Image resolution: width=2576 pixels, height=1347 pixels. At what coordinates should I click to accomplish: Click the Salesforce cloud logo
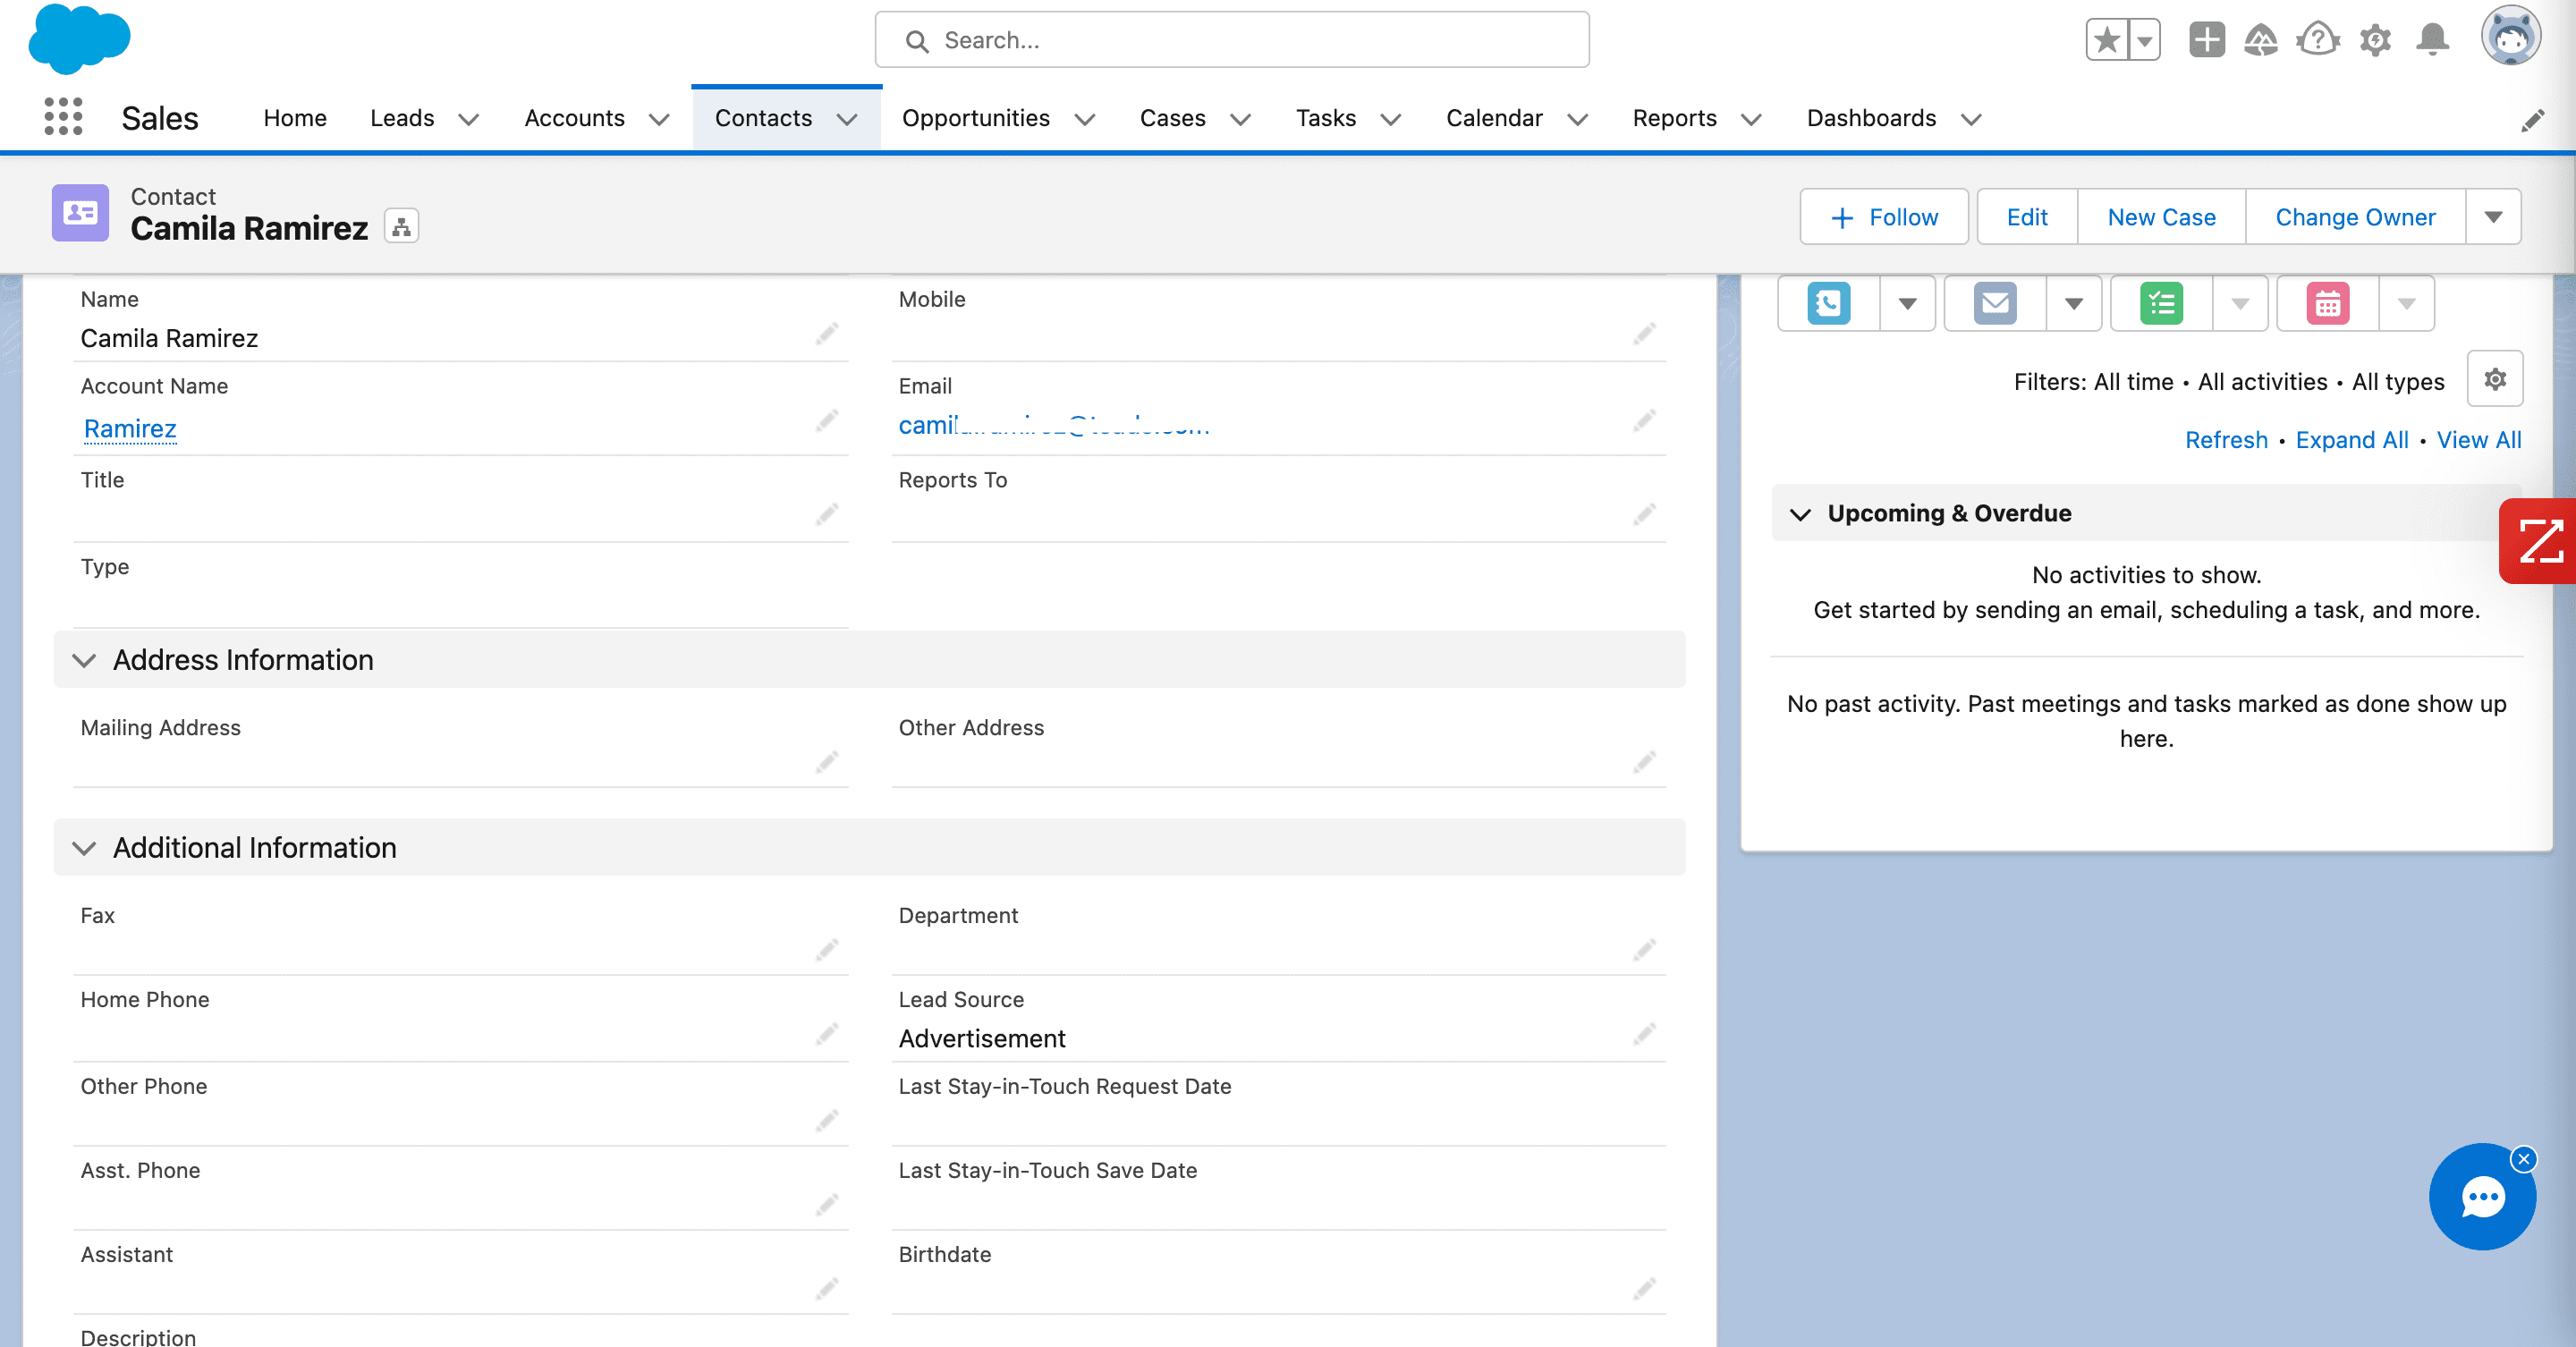coord(79,38)
